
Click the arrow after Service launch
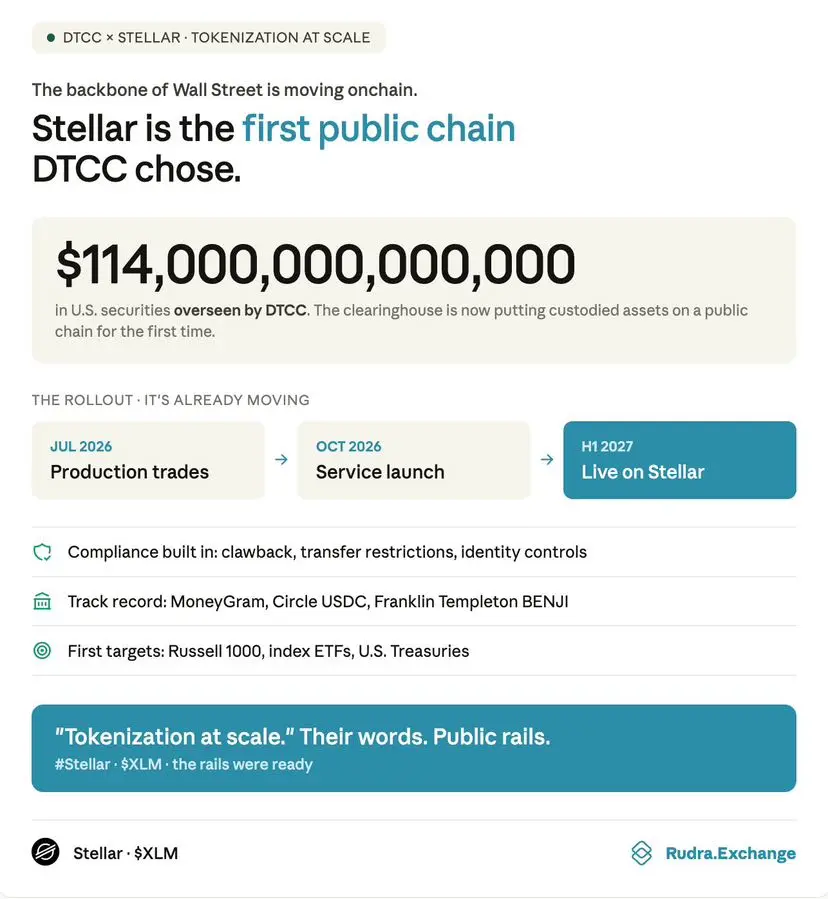point(547,460)
